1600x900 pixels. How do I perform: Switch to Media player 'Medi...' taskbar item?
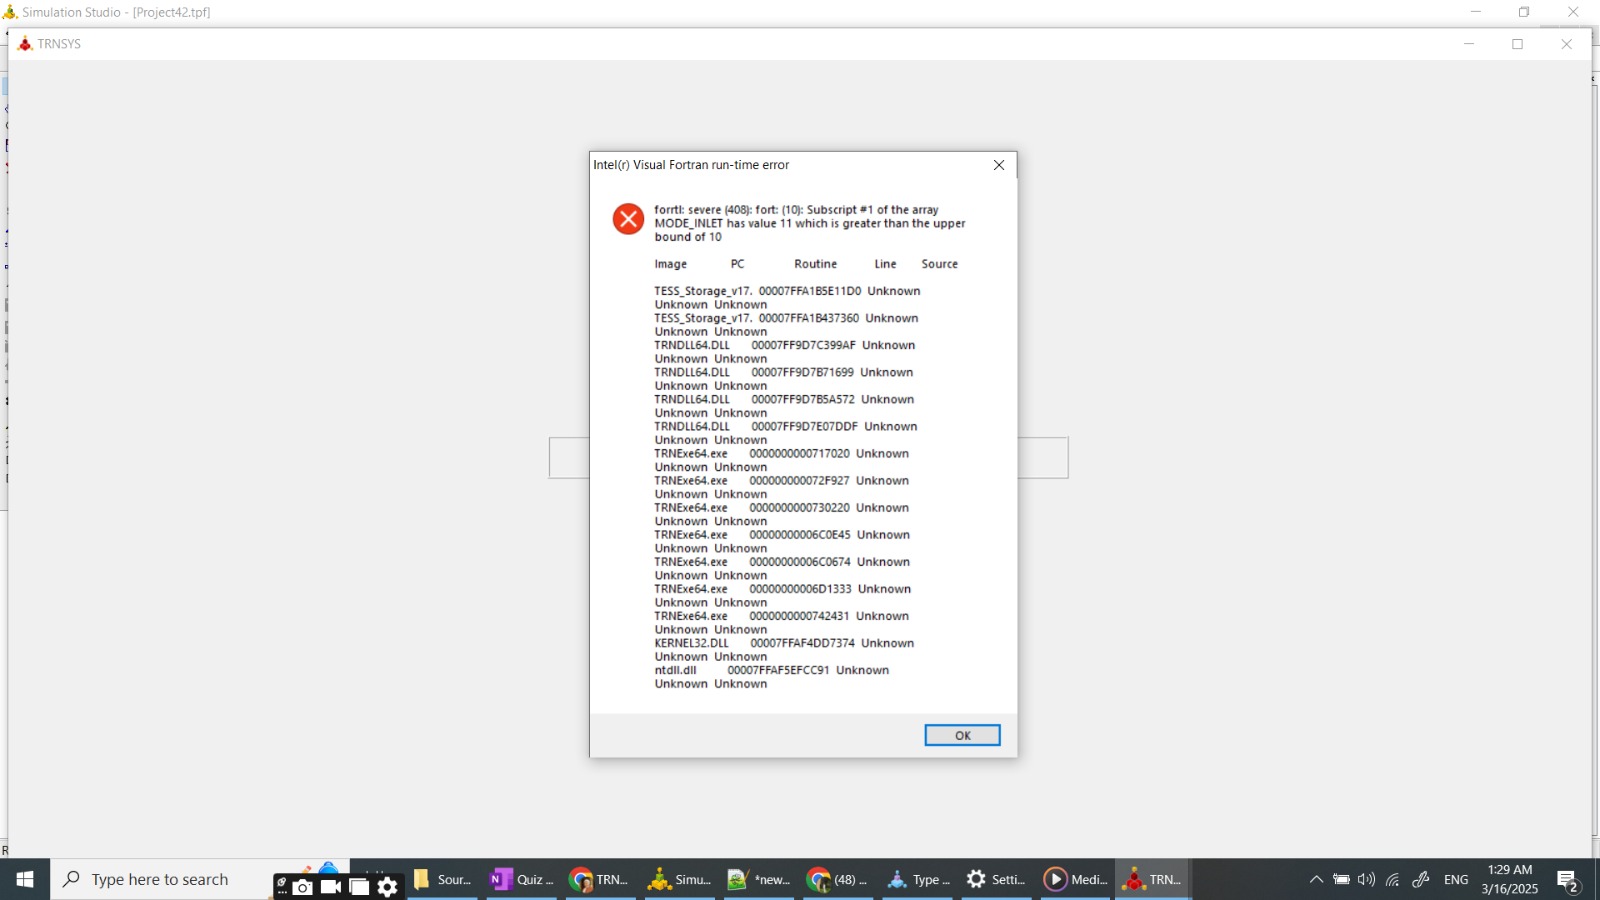pos(1076,879)
